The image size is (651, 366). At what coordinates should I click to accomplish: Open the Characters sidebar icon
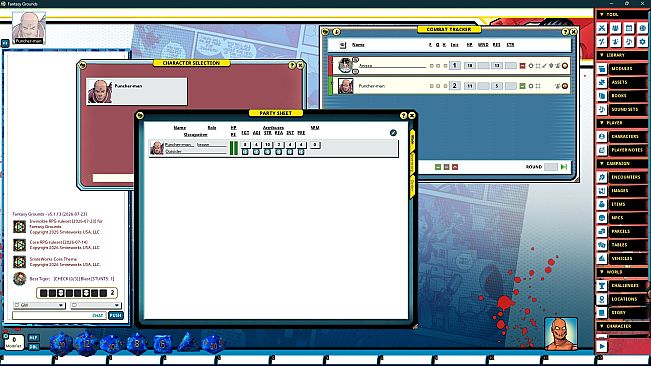coord(602,137)
